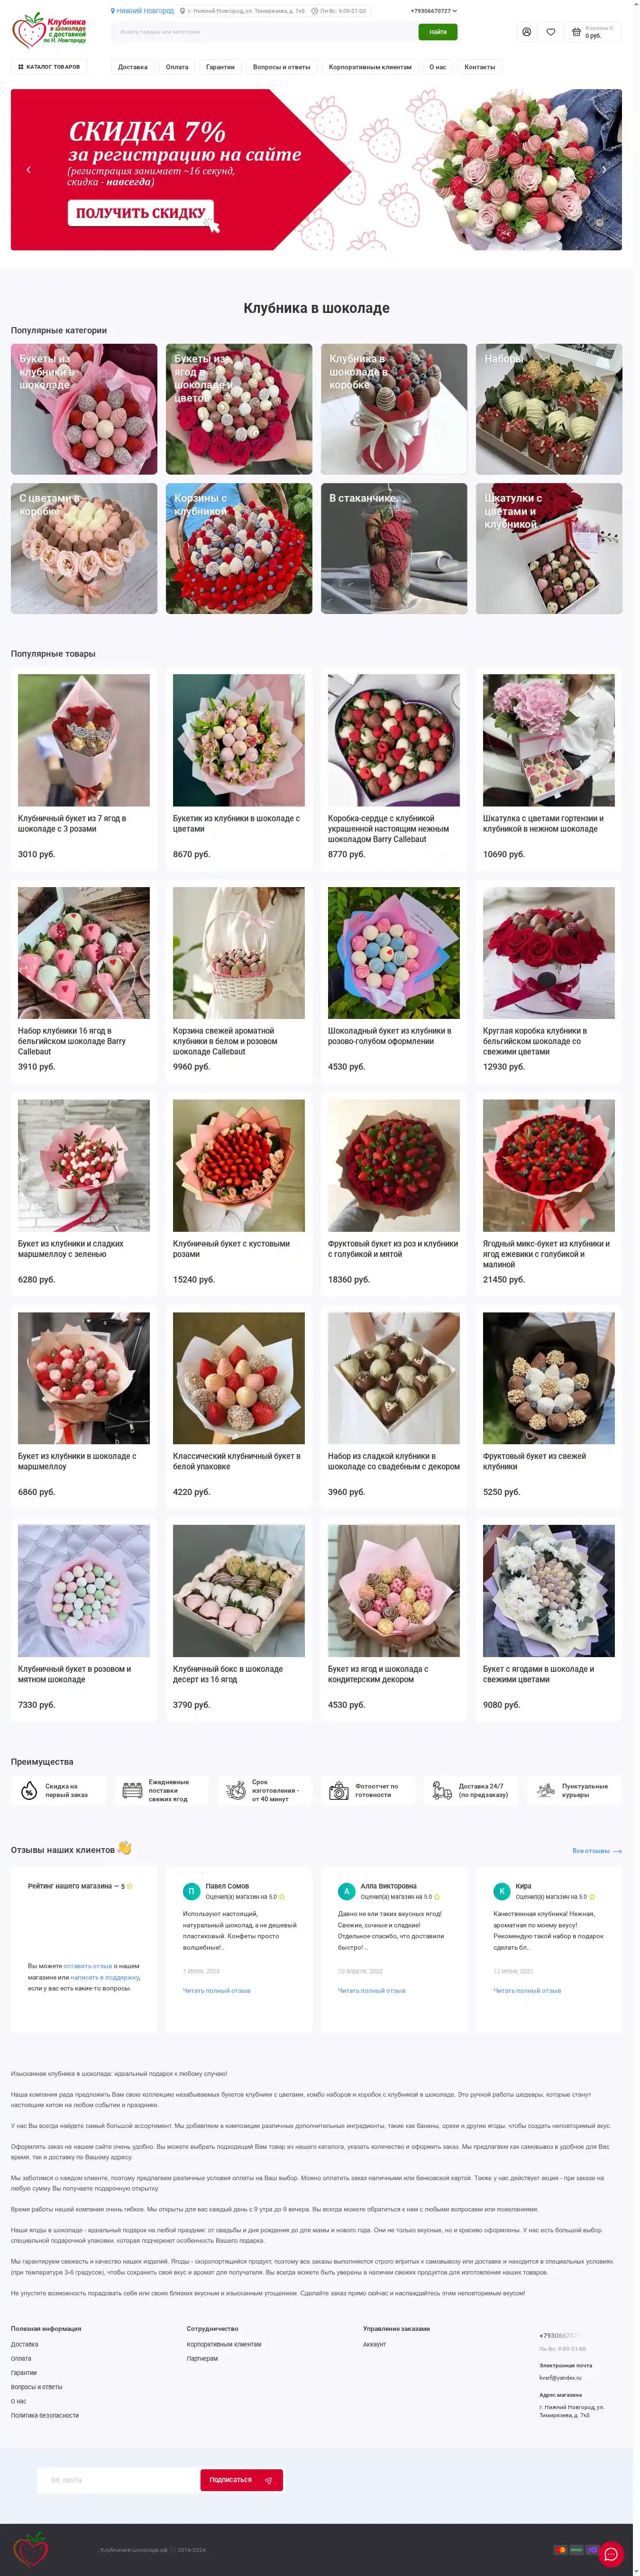Image resolution: width=640 pixels, height=2576 pixels.
Task: Click the Найти search button
Action: pyautogui.click(x=438, y=32)
